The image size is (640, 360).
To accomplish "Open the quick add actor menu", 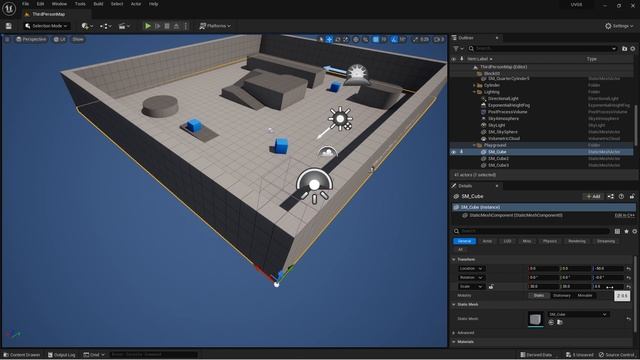I will (87, 26).
